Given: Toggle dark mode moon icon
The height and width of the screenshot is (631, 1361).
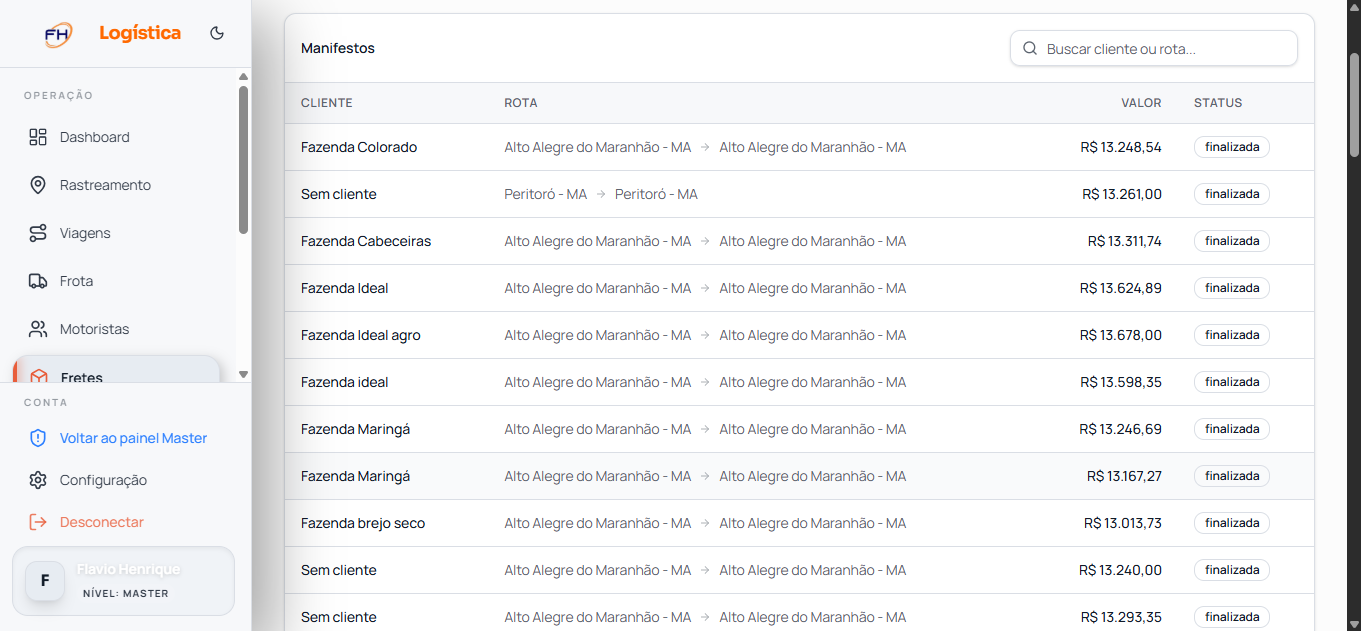Looking at the screenshot, I should click(217, 33).
